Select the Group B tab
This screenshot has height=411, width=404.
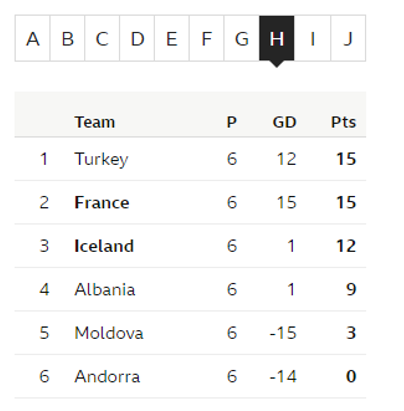(68, 38)
